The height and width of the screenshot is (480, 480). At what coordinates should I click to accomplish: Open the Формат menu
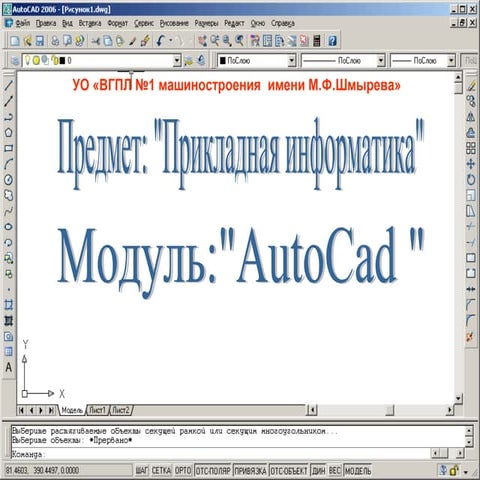coord(118,23)
